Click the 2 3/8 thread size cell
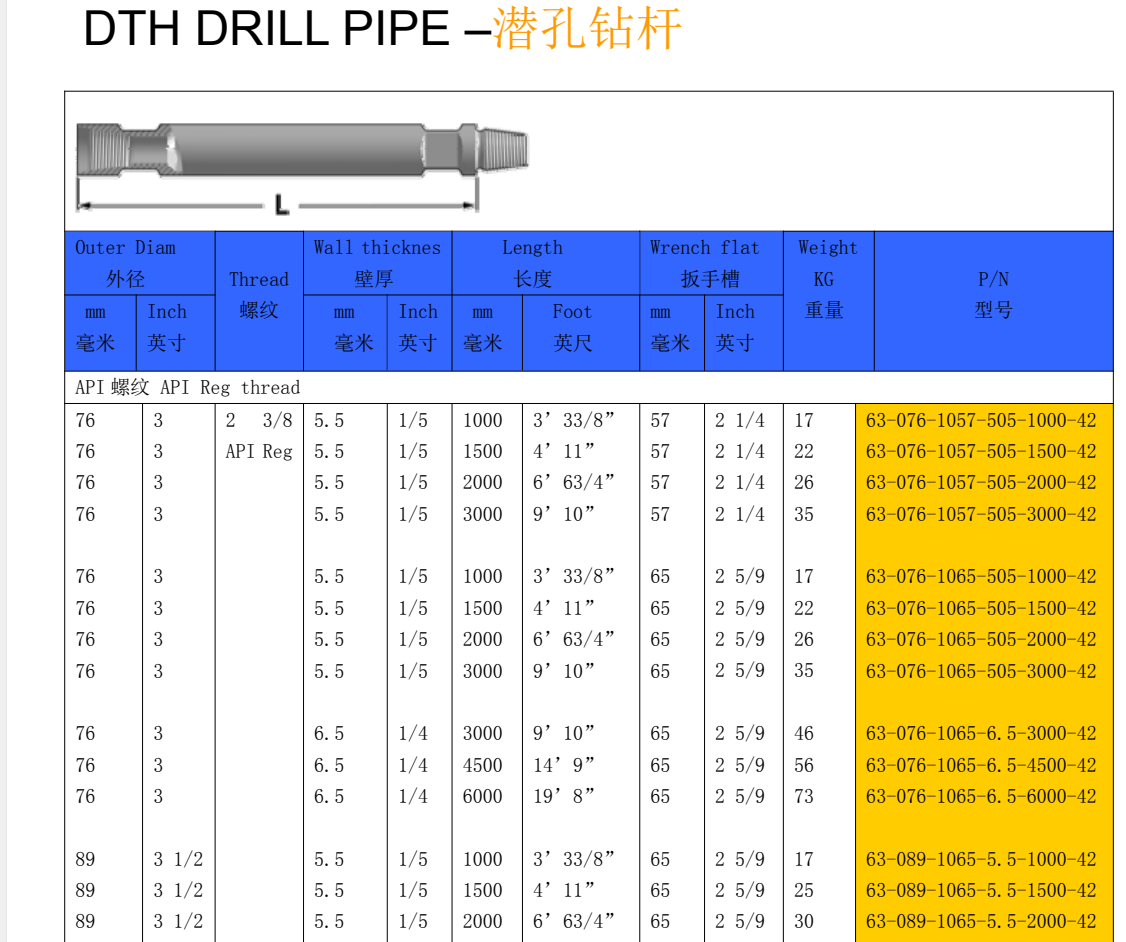This screenshot has height=942, width=1126. (x=259, y=421)
